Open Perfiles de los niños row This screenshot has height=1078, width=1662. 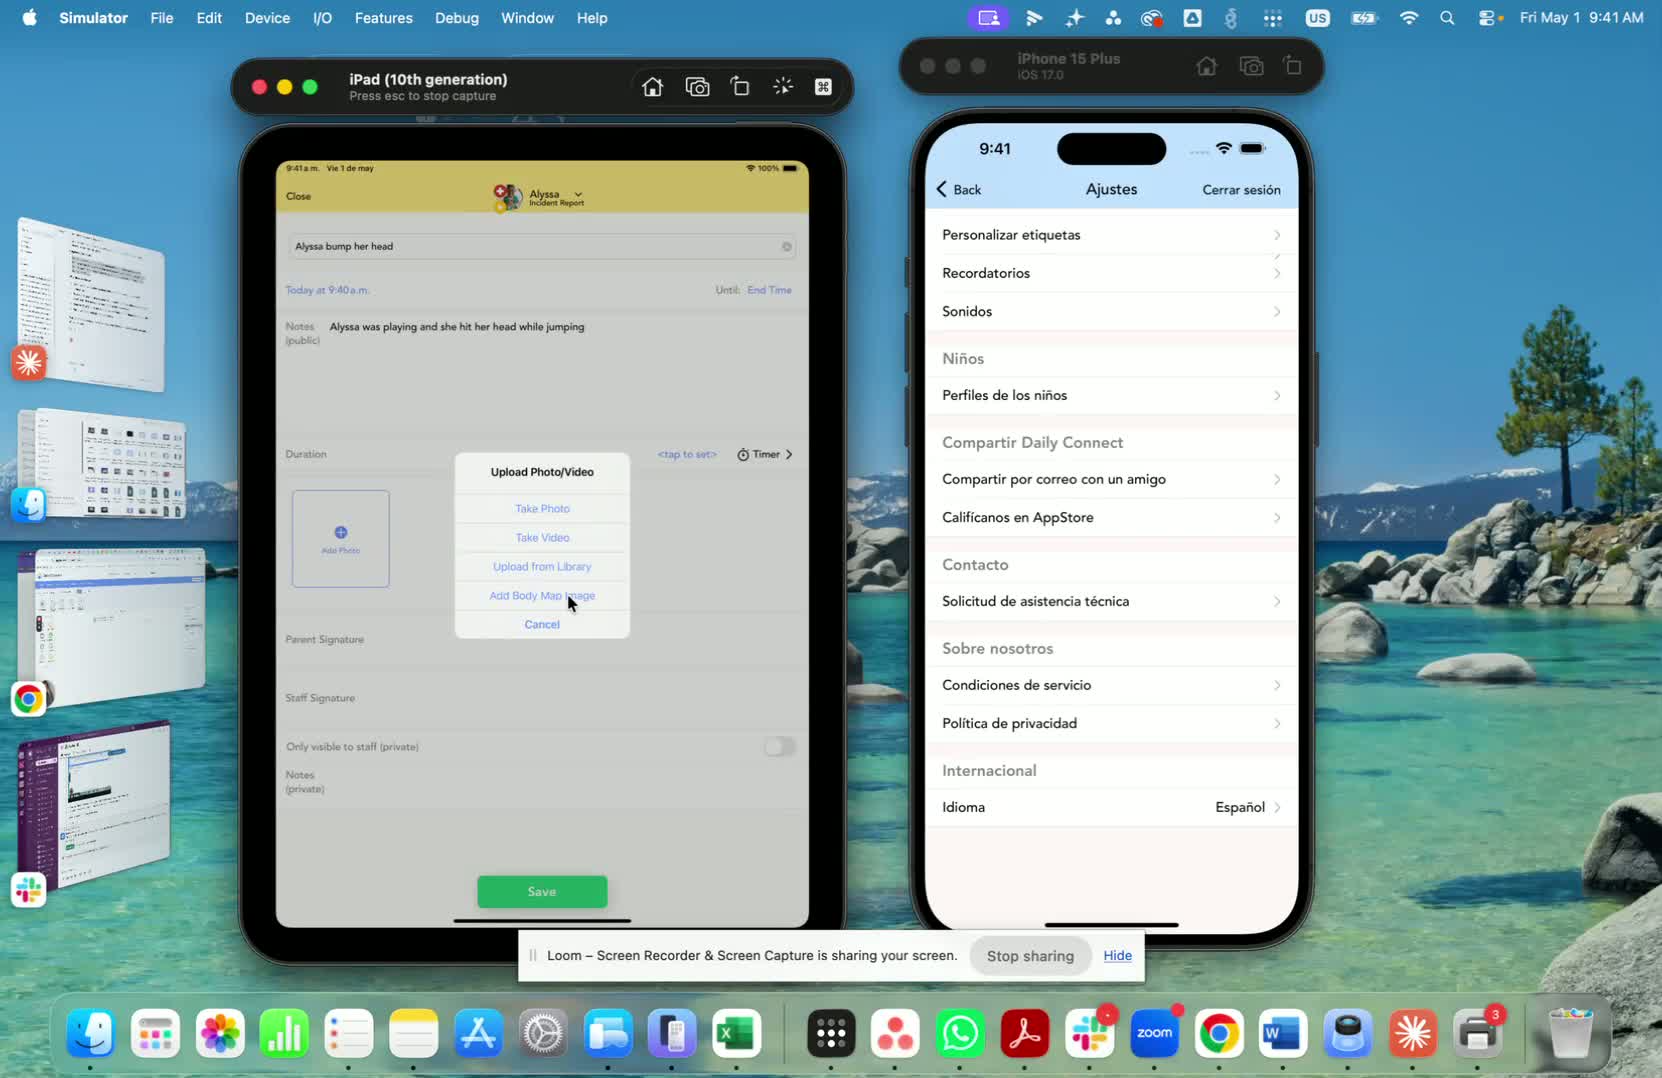(1111, 395)
